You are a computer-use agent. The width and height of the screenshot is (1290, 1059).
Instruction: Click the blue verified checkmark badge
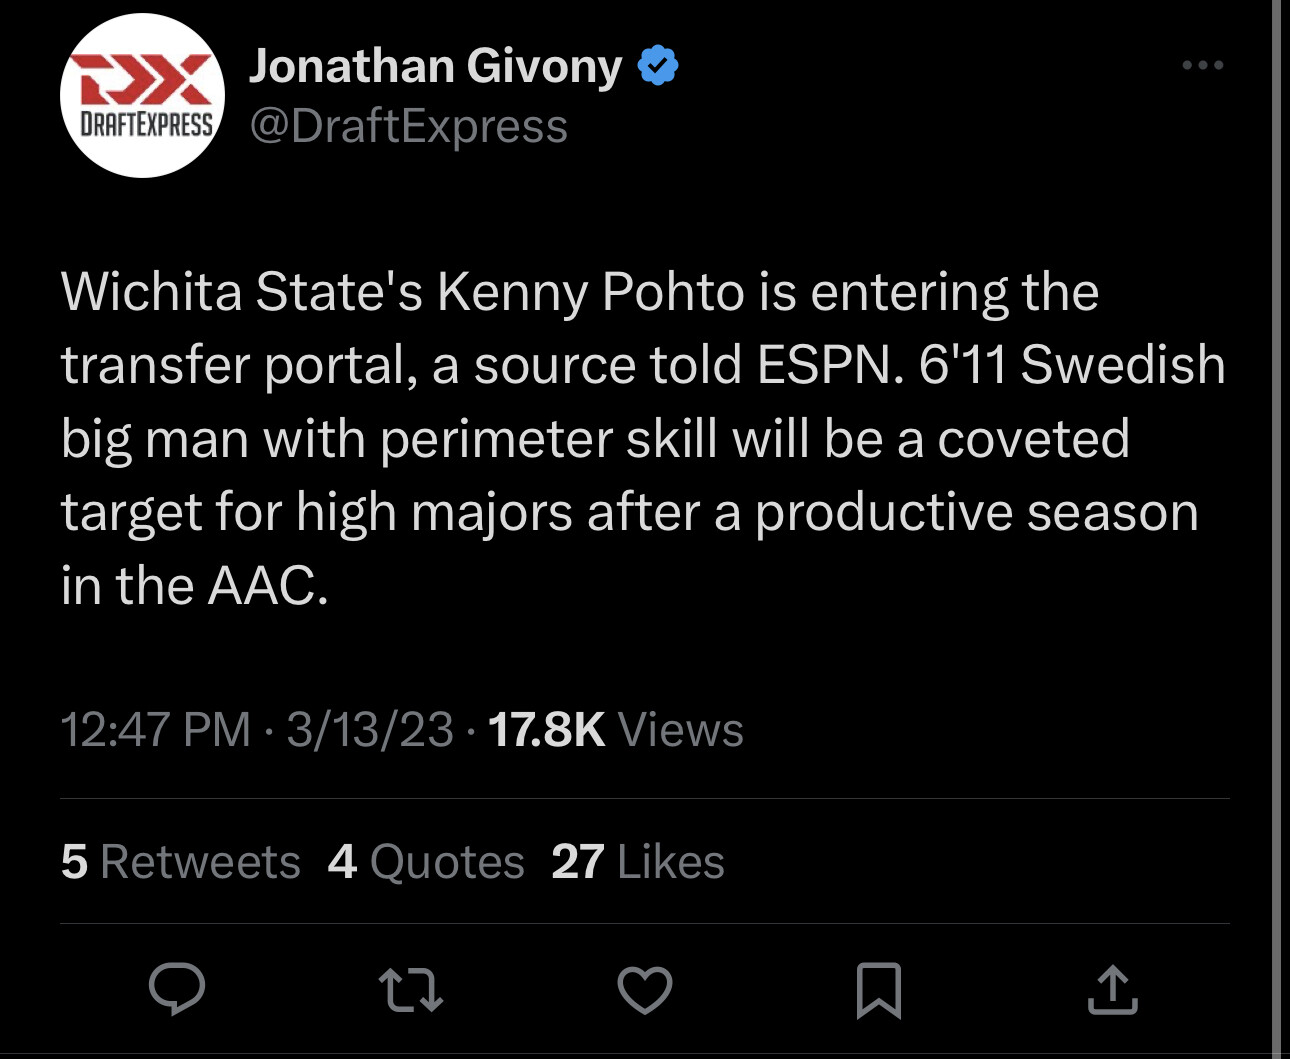pyautogui.click(x=658, y=66)
